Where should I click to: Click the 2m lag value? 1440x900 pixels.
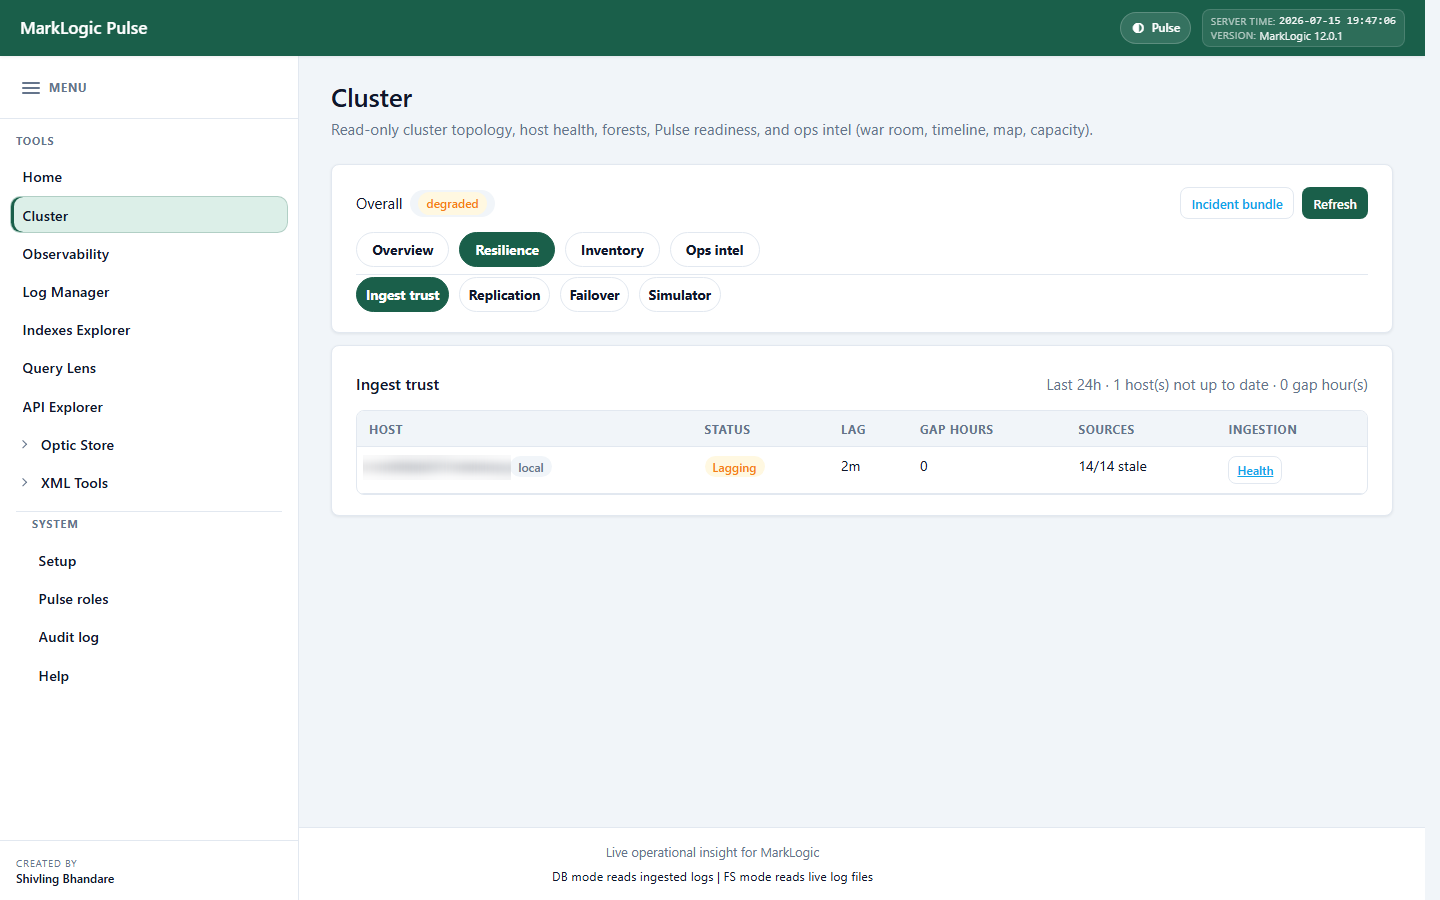click(x=850, y=467)
